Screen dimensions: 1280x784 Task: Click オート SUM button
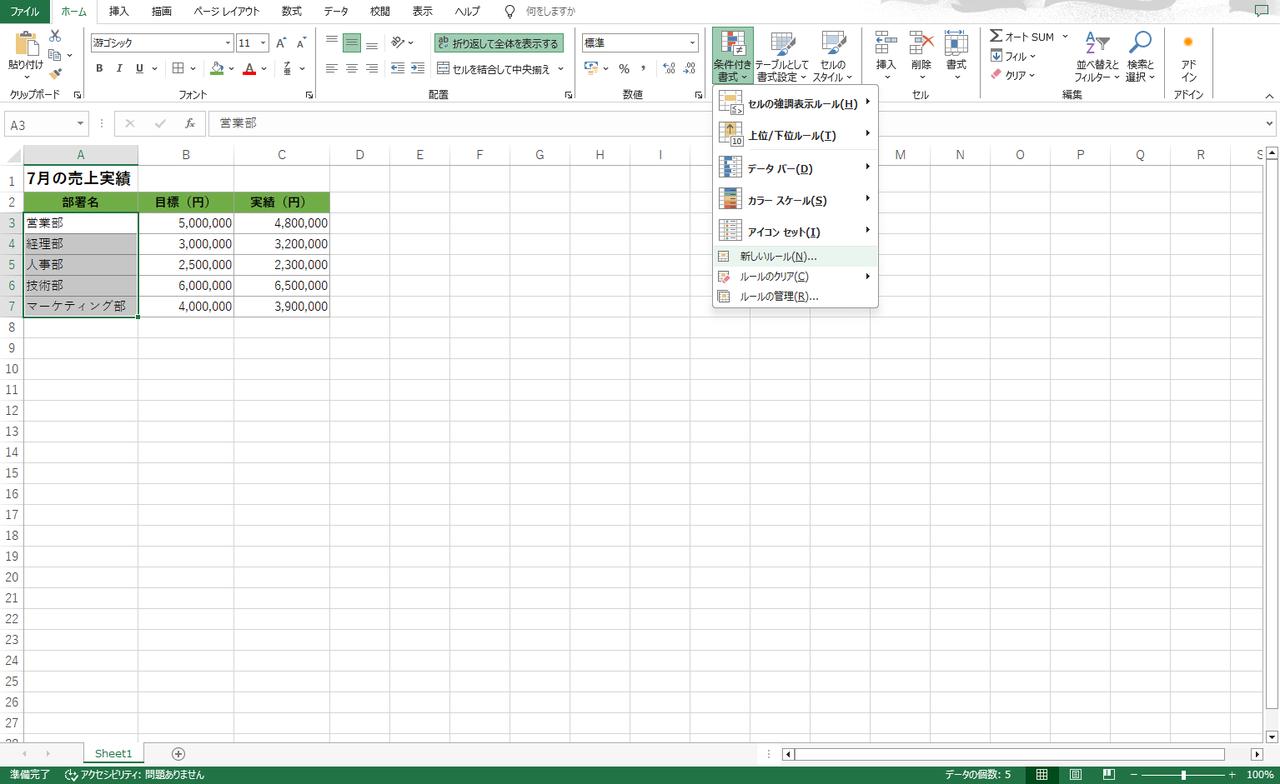(x=1022, y=36)
